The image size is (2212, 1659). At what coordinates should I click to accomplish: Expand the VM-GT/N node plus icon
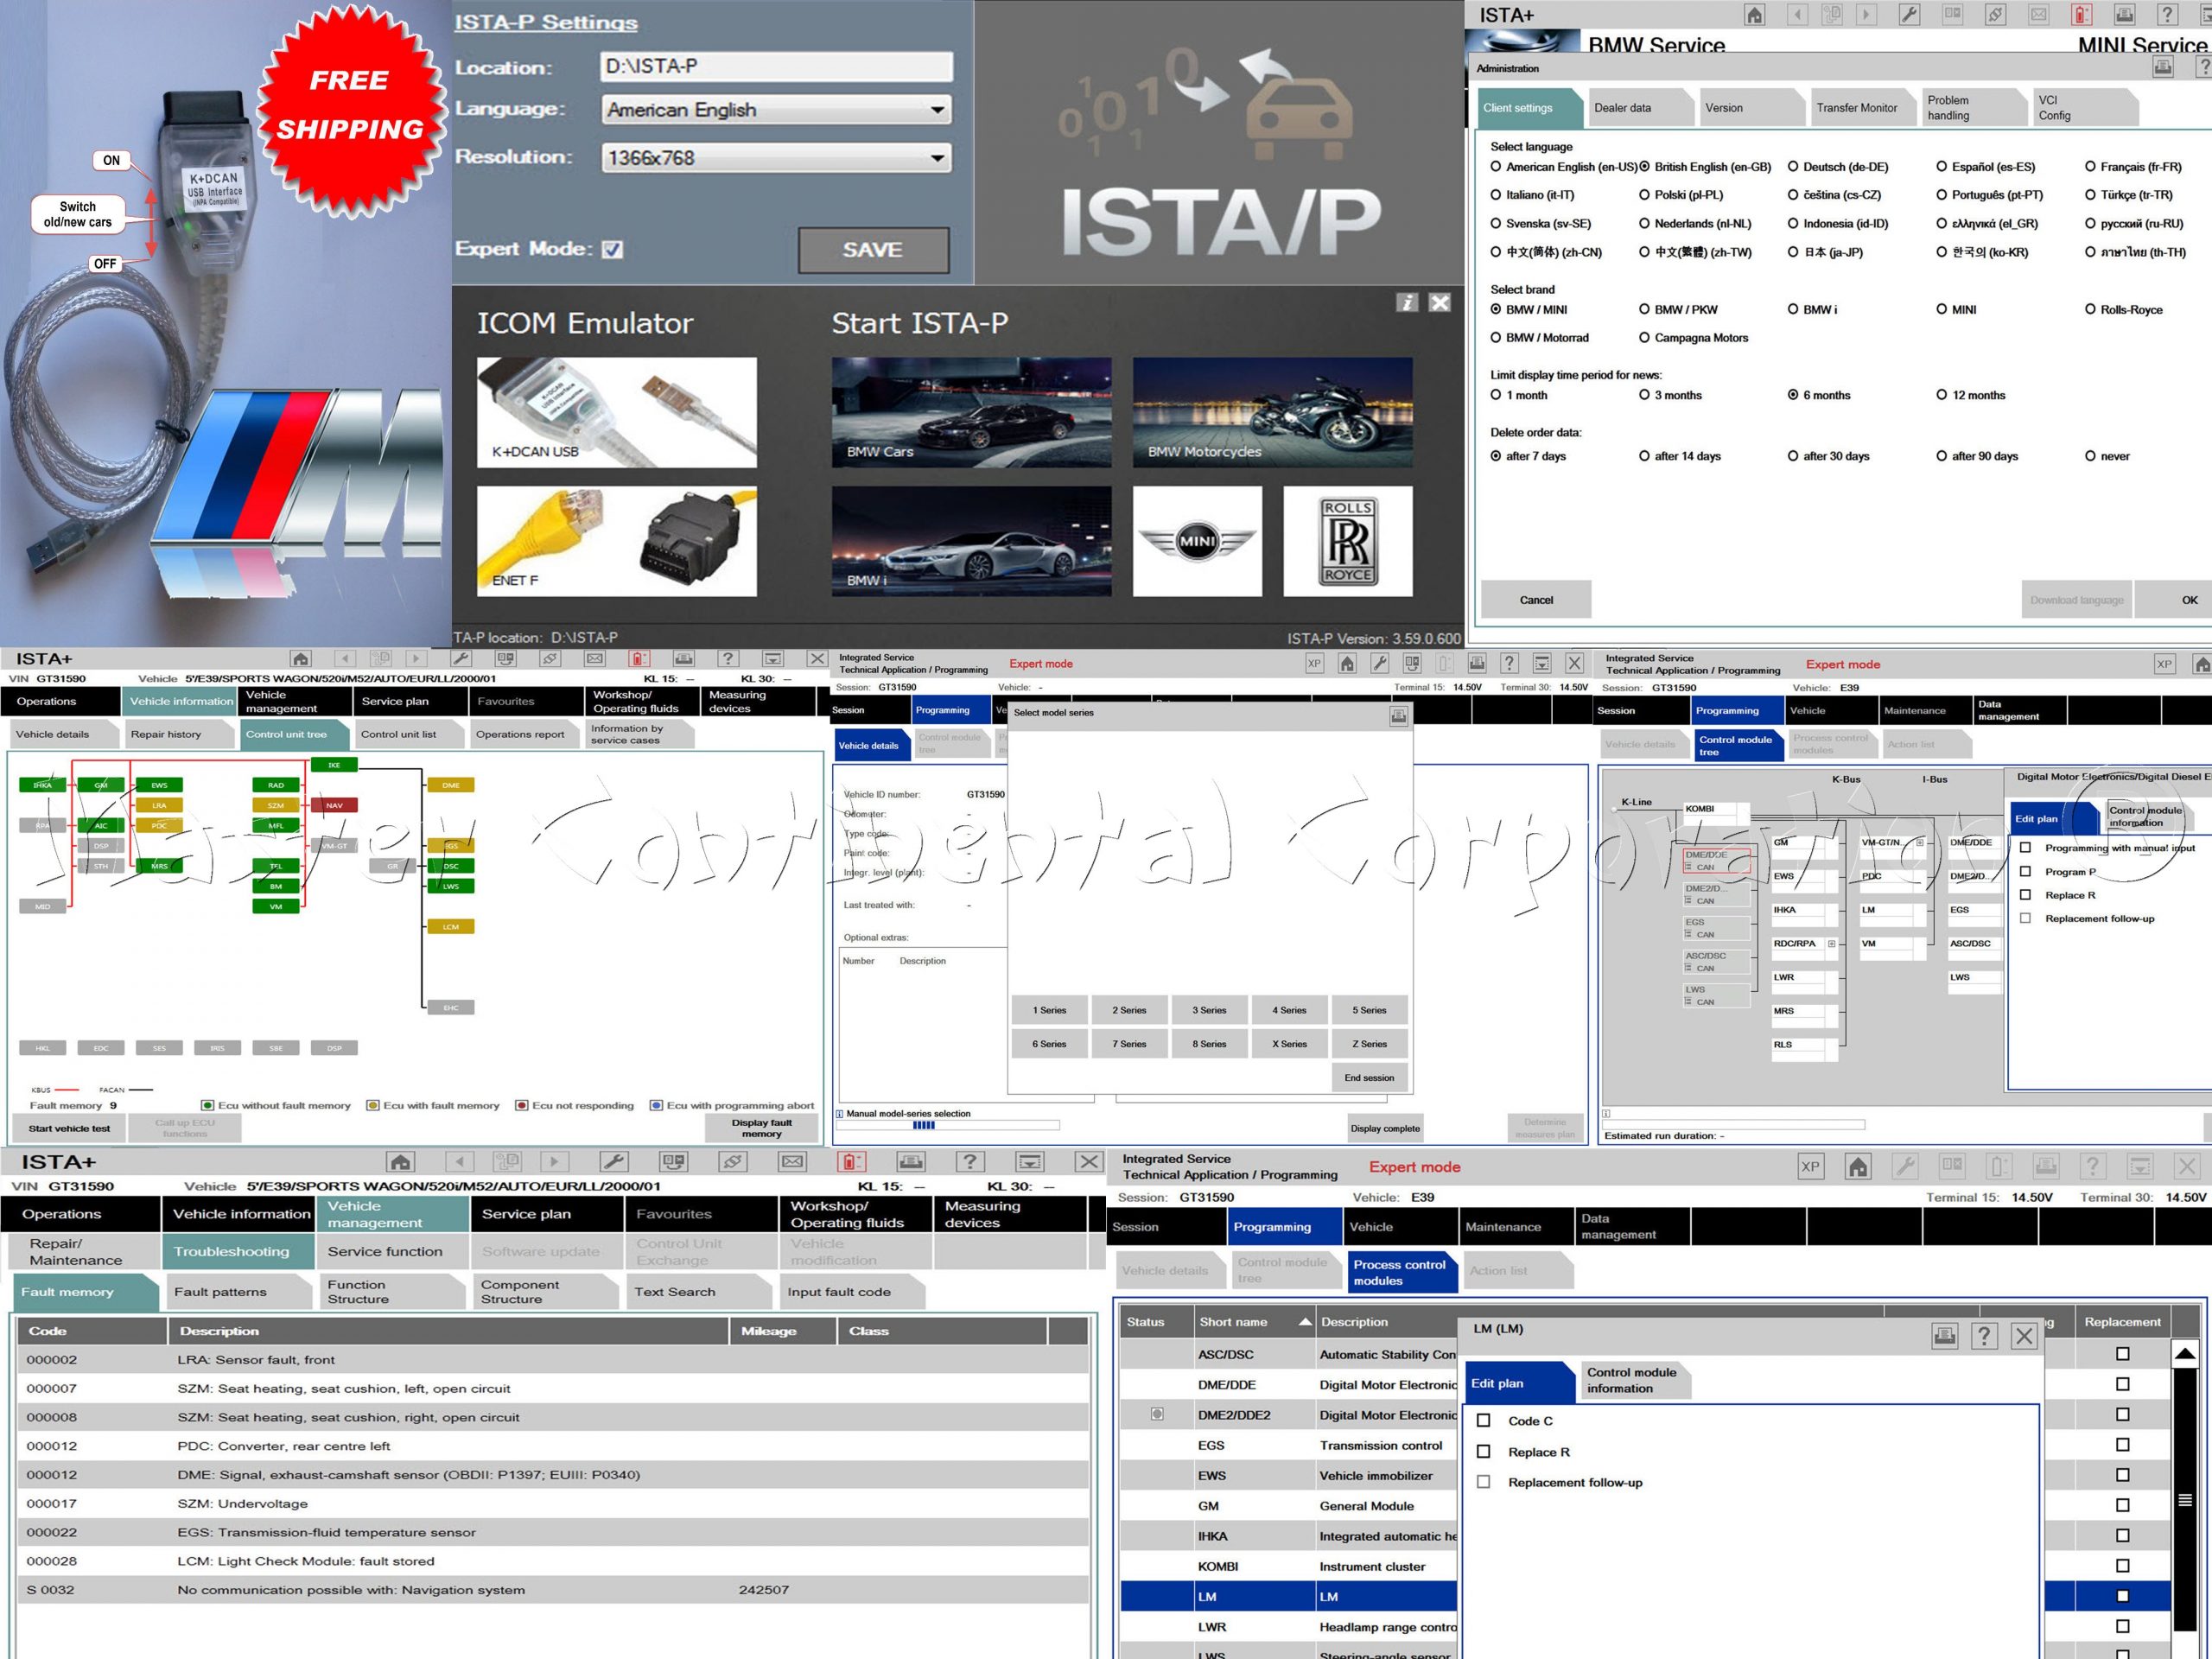pos(1920,842)
